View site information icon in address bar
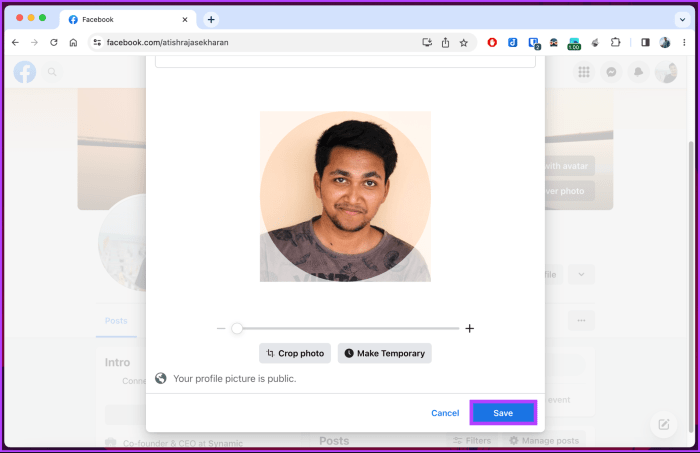The width and height of the screenshot is (700, 453). 97,42
